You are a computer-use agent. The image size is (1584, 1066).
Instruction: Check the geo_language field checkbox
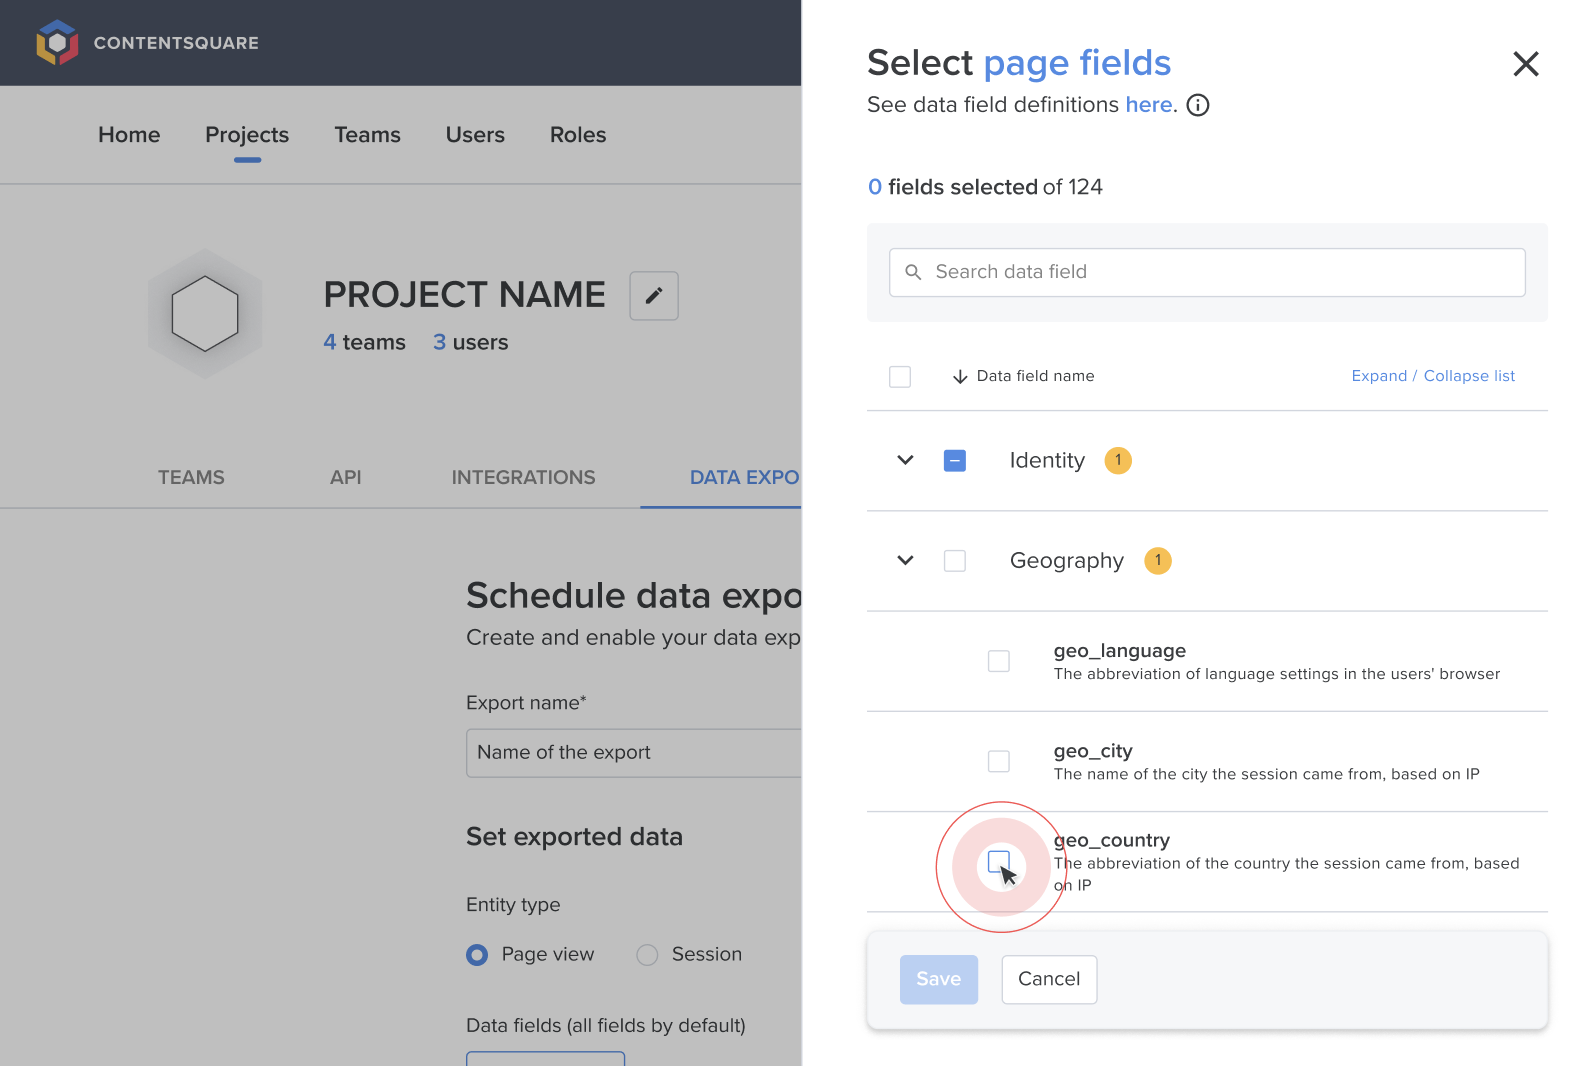pos(999,661)
